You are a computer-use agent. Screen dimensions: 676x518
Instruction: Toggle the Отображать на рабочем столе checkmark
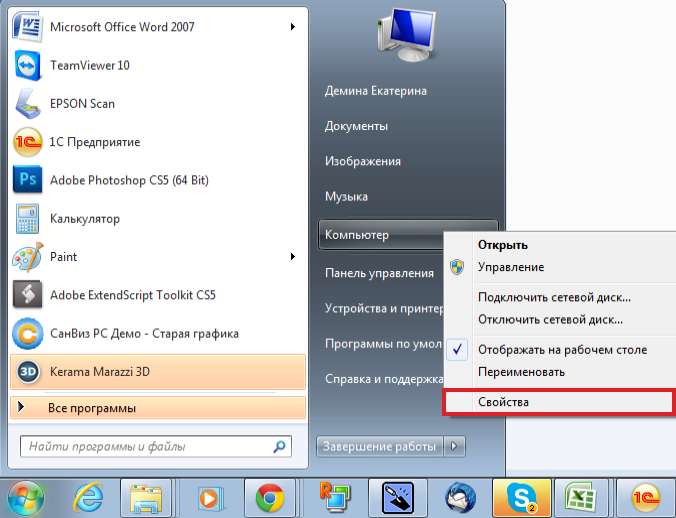[457, 349]
